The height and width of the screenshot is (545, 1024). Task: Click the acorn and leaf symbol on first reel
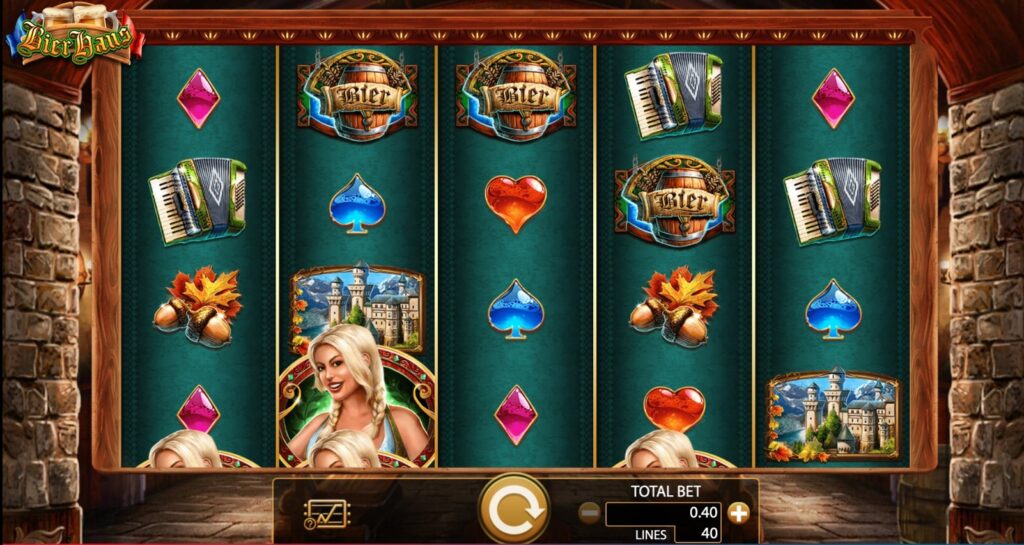click(198, 306)
